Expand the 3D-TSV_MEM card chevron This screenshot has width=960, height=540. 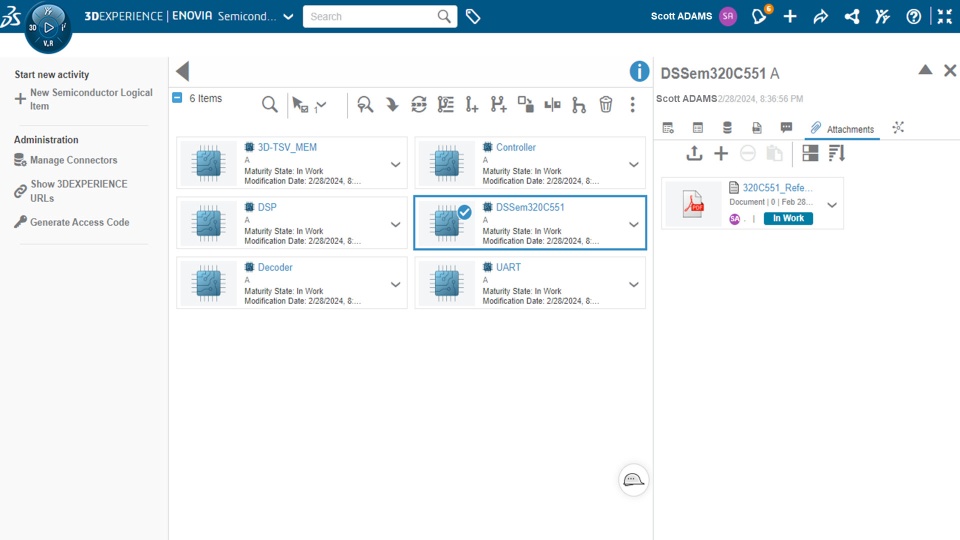coord(396,164)
